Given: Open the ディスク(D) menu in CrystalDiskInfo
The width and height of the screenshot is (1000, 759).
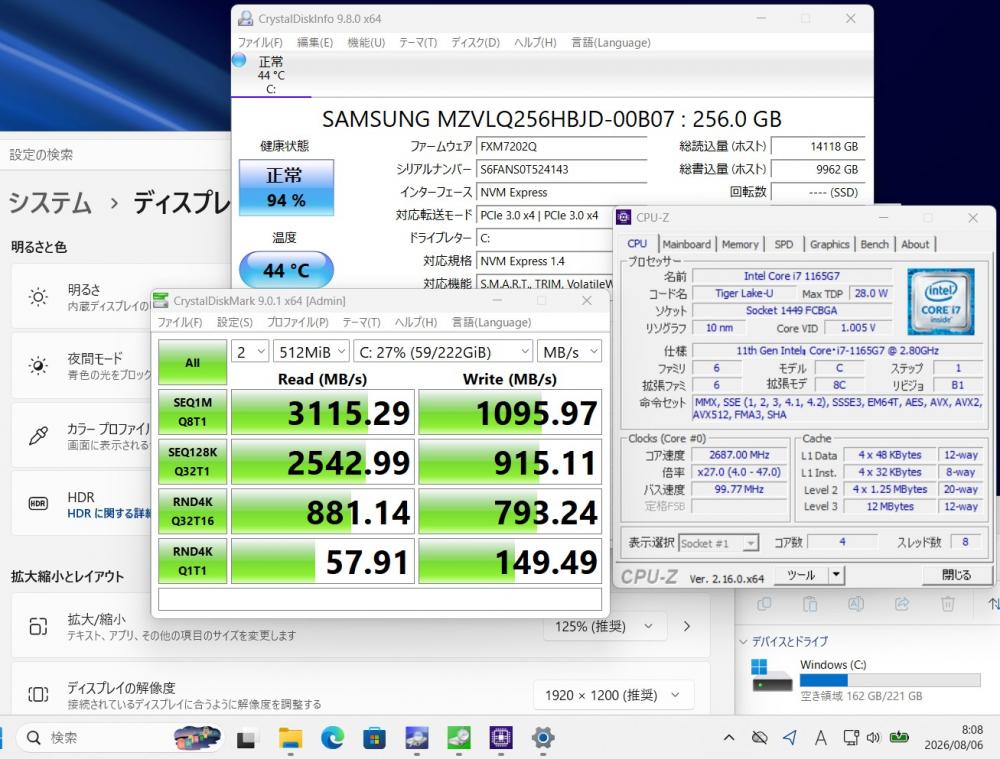Looking at the screenshot, I should click(x=475, y=43).
